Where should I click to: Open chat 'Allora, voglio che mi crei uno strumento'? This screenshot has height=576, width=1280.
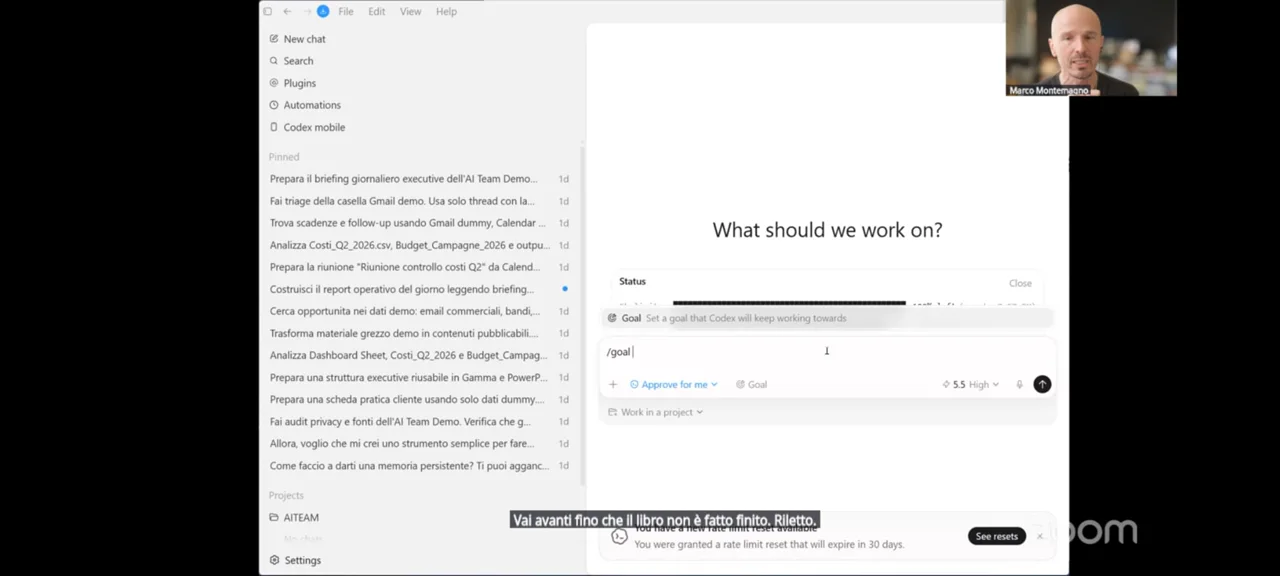click(419, 444)
